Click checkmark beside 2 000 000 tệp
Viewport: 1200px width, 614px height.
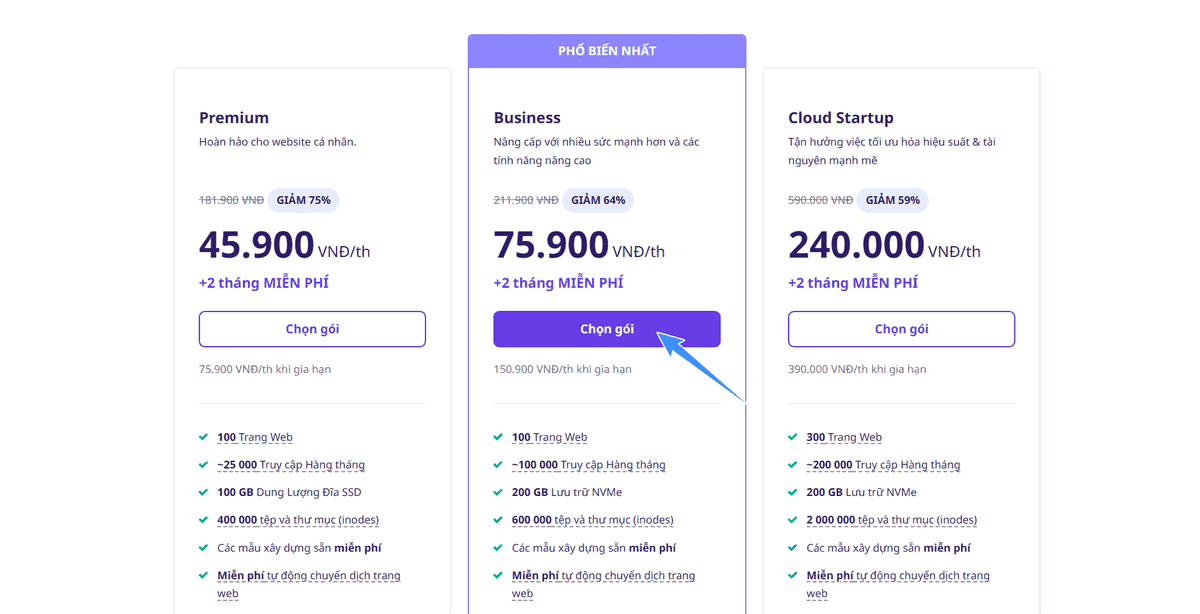click(793, 520)
